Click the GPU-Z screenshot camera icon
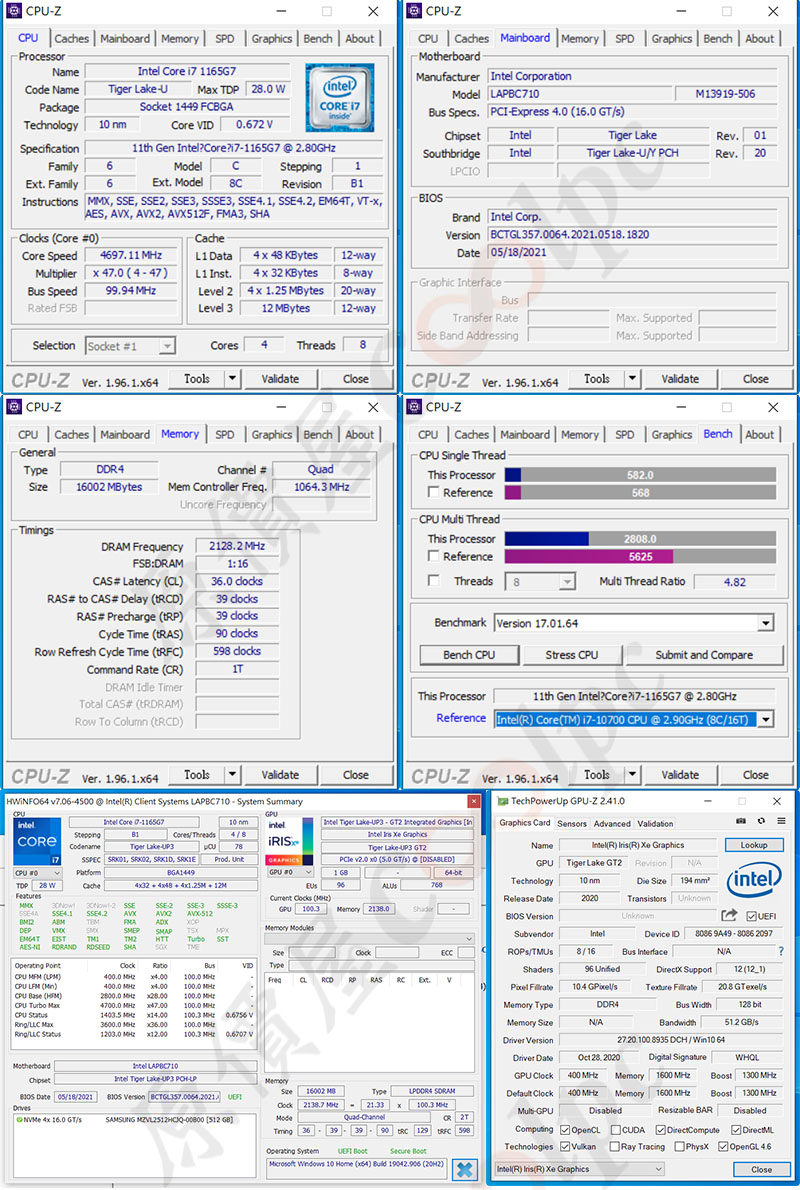 click(741, 821)
